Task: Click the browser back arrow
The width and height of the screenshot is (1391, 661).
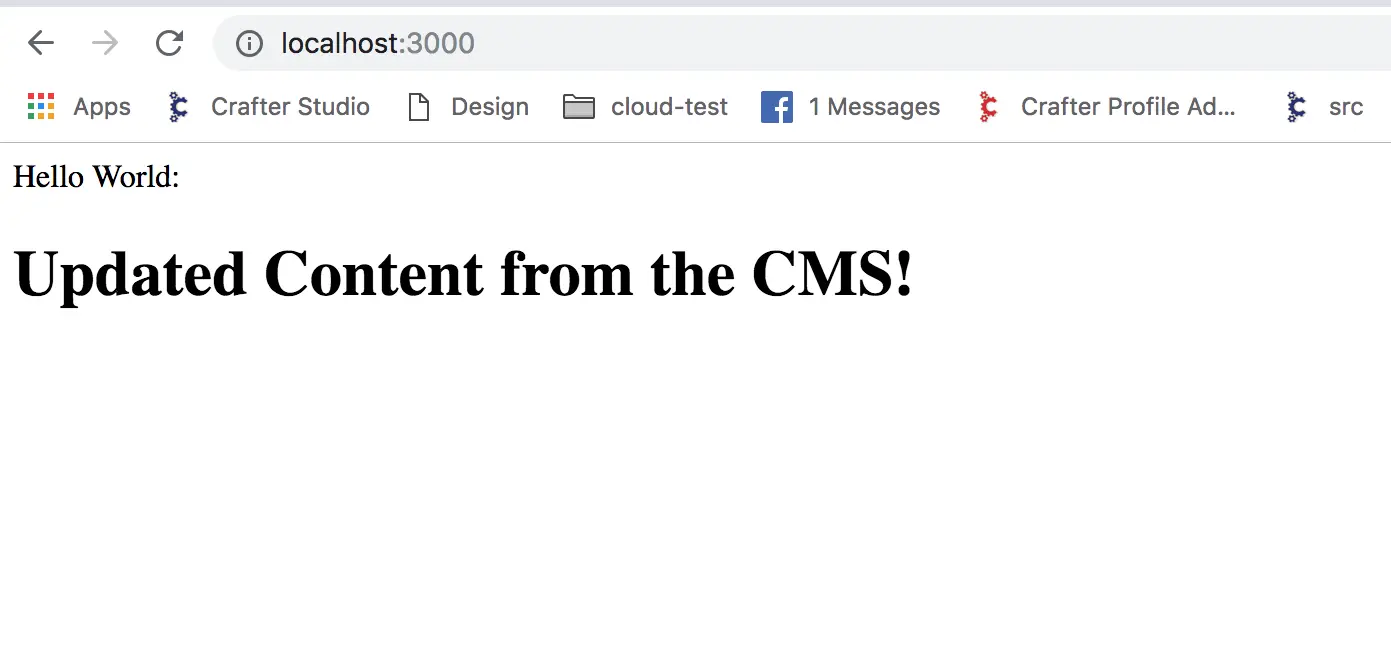Action: [x=41, y=43]
